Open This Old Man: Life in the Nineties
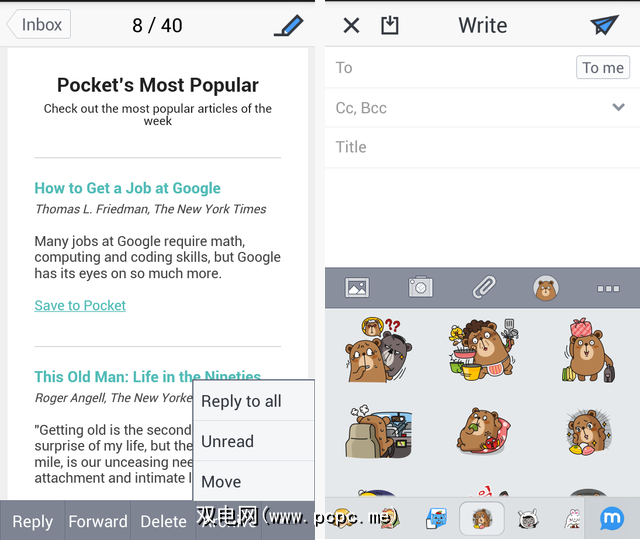Viewport: 640px width, 540px height. [x=147, y=376]
